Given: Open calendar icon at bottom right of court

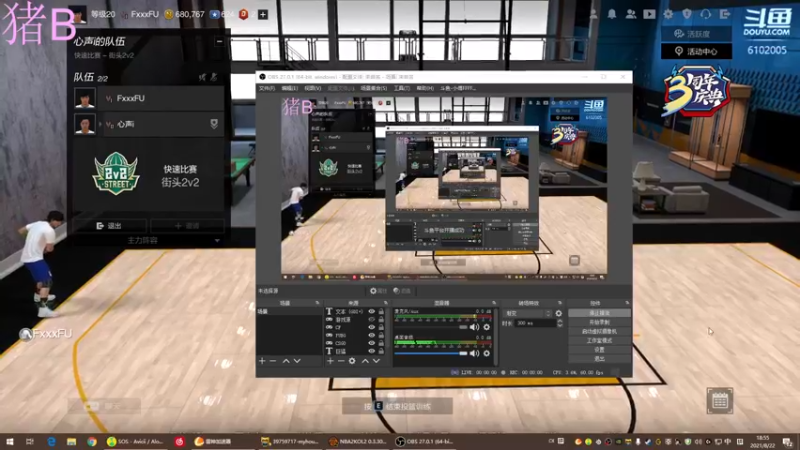Looking at the screenshot, I should pyautogui.click(x=720, y=401).
